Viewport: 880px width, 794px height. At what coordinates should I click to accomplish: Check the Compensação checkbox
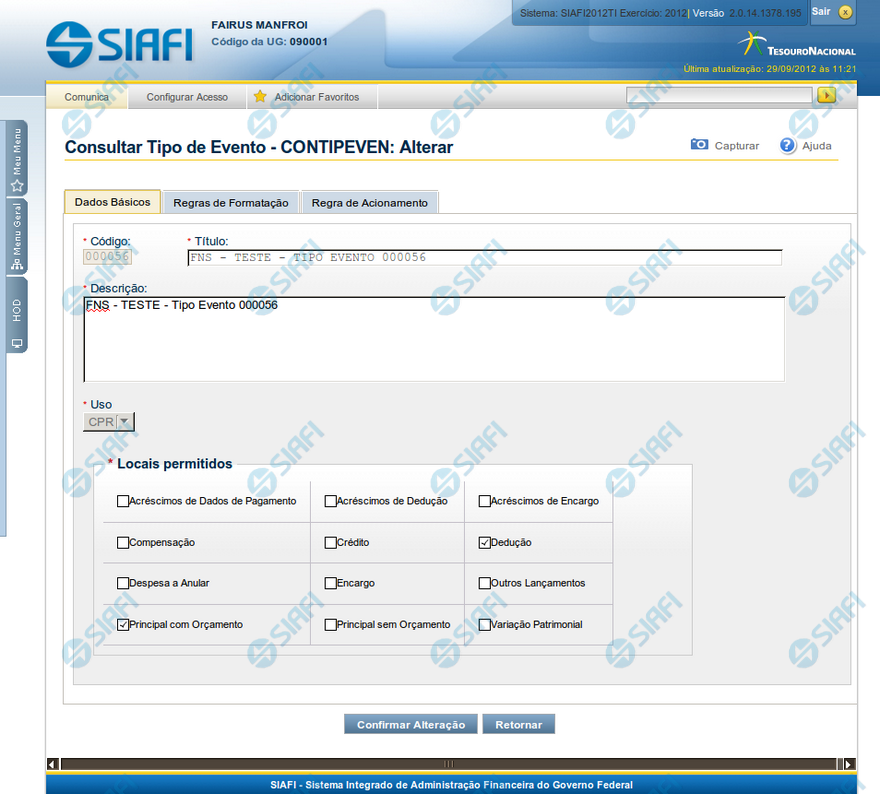123,543
